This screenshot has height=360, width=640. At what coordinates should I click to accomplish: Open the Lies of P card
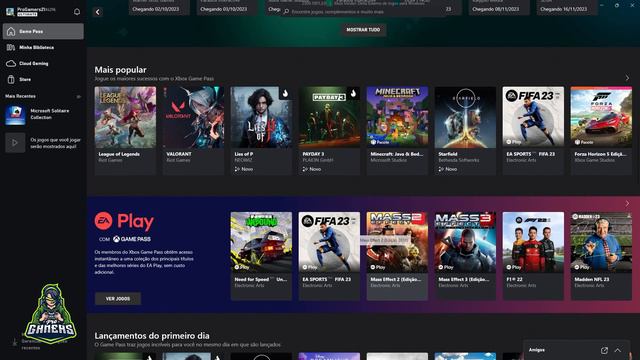click(261, 131)
